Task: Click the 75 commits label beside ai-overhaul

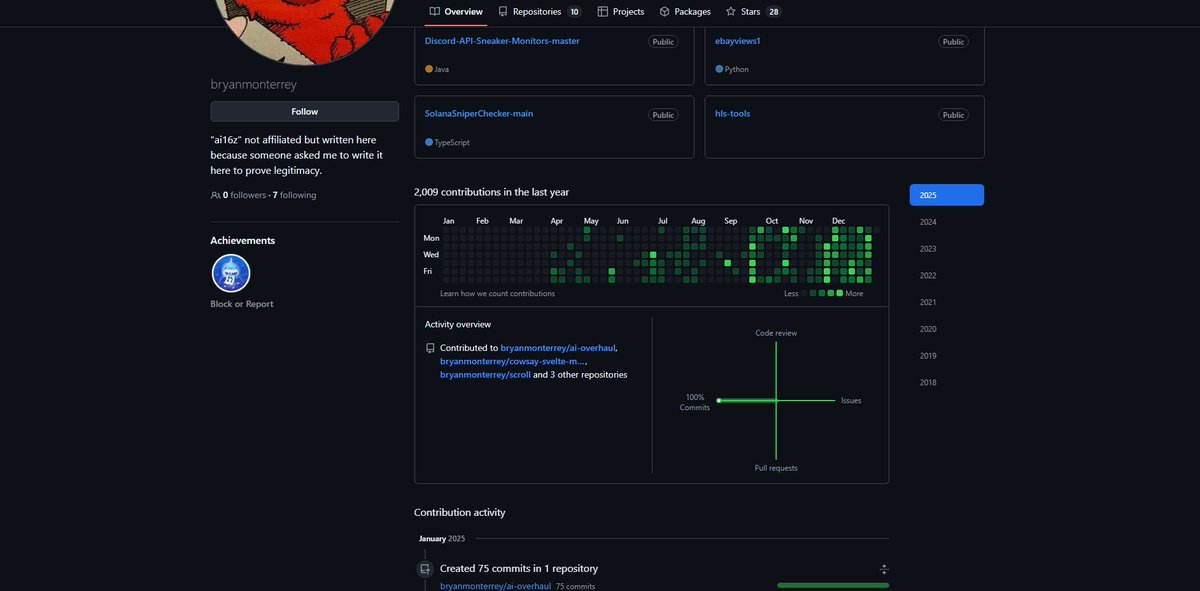Action: 575,586
